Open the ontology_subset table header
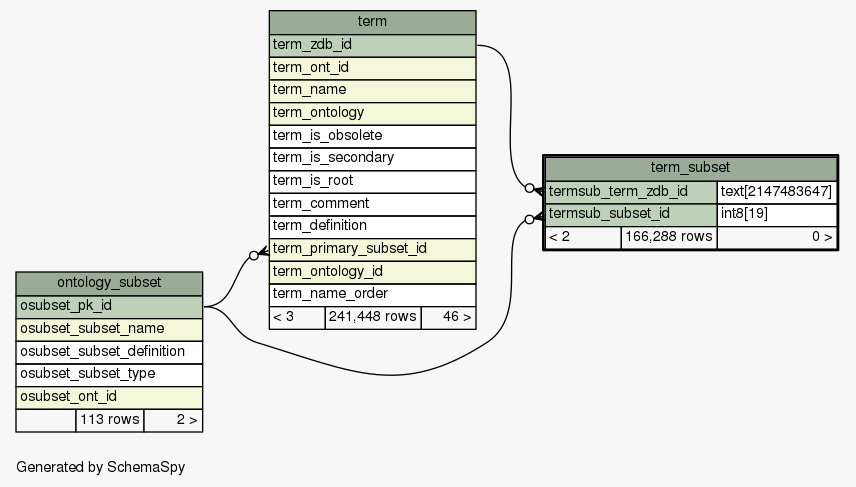 (109, 284)
